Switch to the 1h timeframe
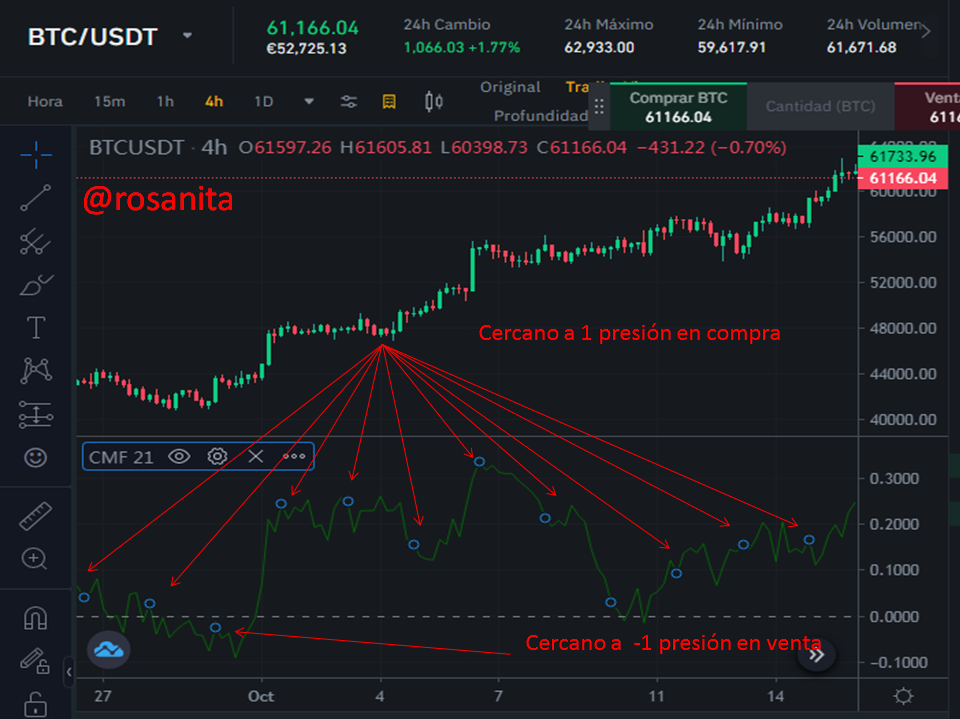This screenshot has width=960, height=719. [x=165, y=102]
